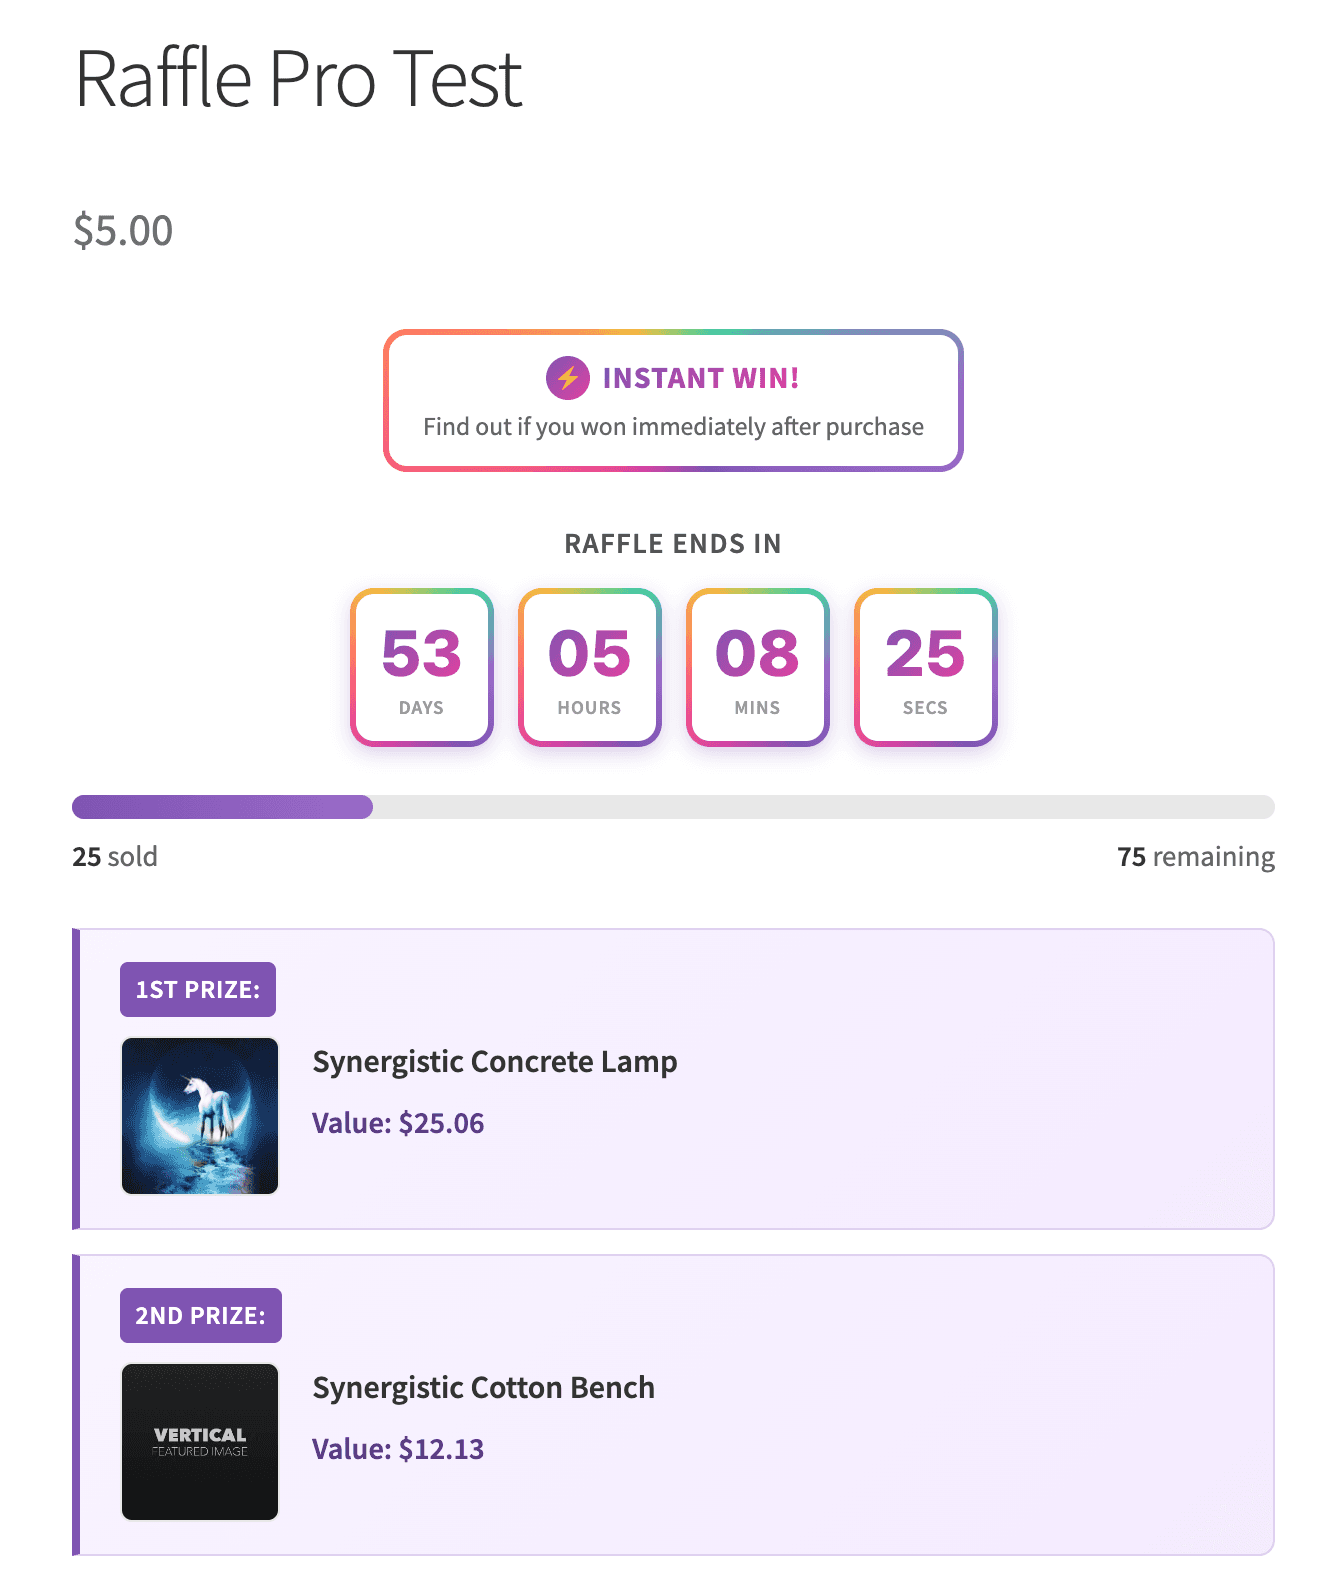Click the Value: $12.13 prize text

[398, 1449]
